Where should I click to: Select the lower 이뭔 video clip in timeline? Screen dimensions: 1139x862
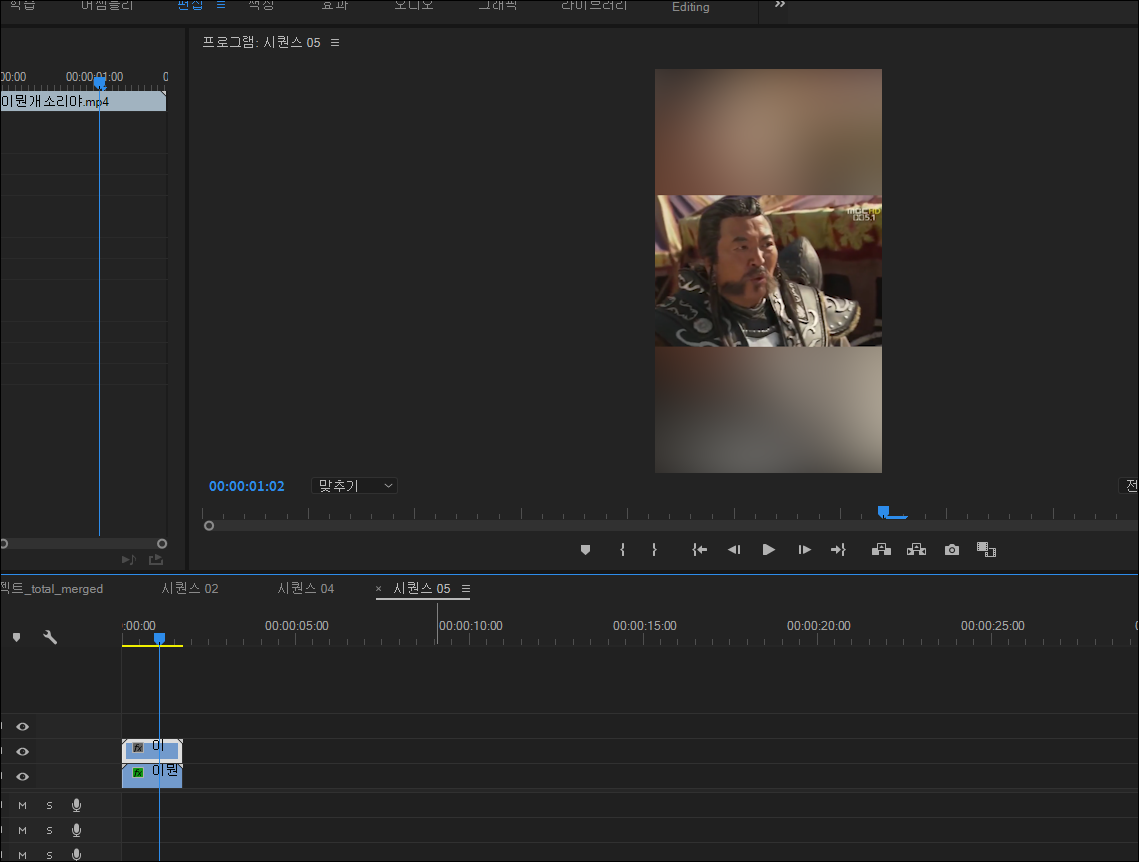[x=152, y=776]
